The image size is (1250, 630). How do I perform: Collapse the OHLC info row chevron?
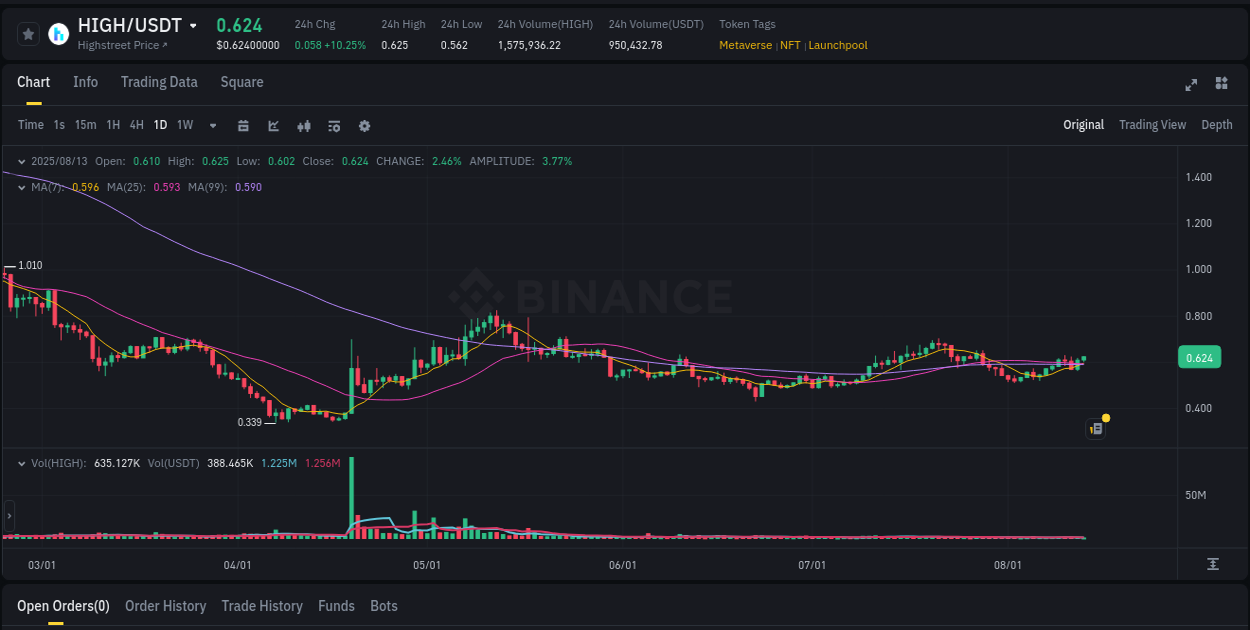pos(22,160)
